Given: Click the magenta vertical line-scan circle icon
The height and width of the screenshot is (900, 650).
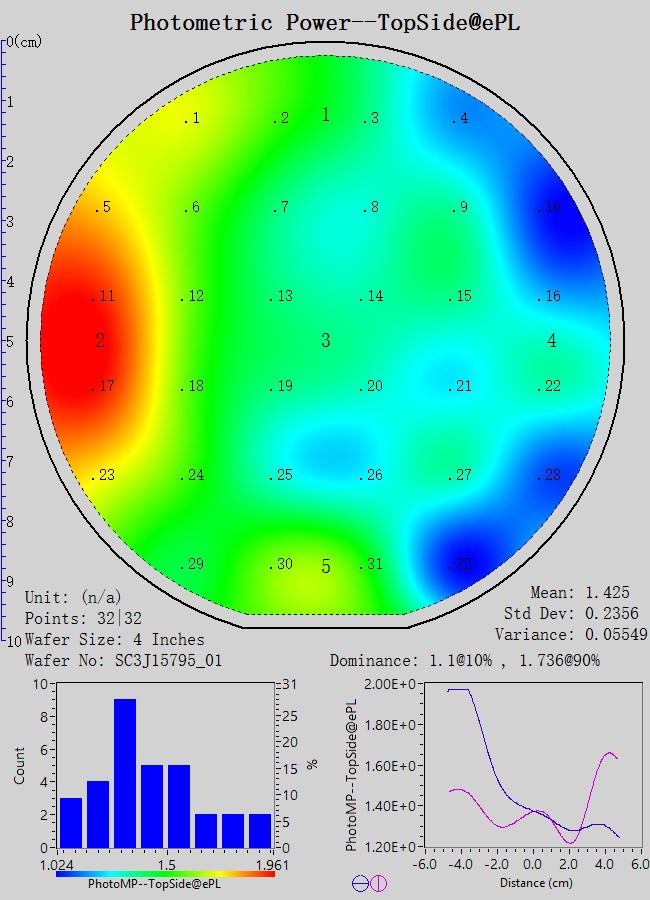Looking at the screenshot, I should (378, 883).
